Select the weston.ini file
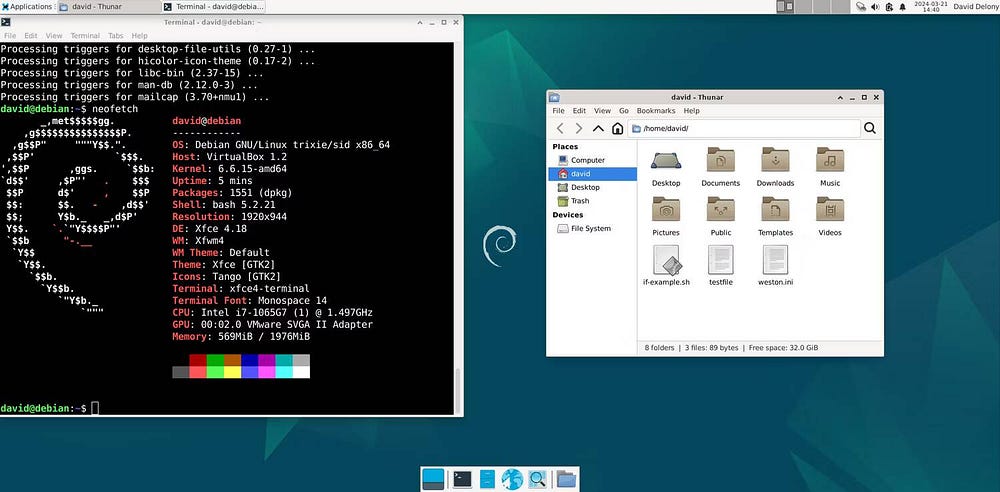This screenshot has width=1000, height=492. point(776,266)
